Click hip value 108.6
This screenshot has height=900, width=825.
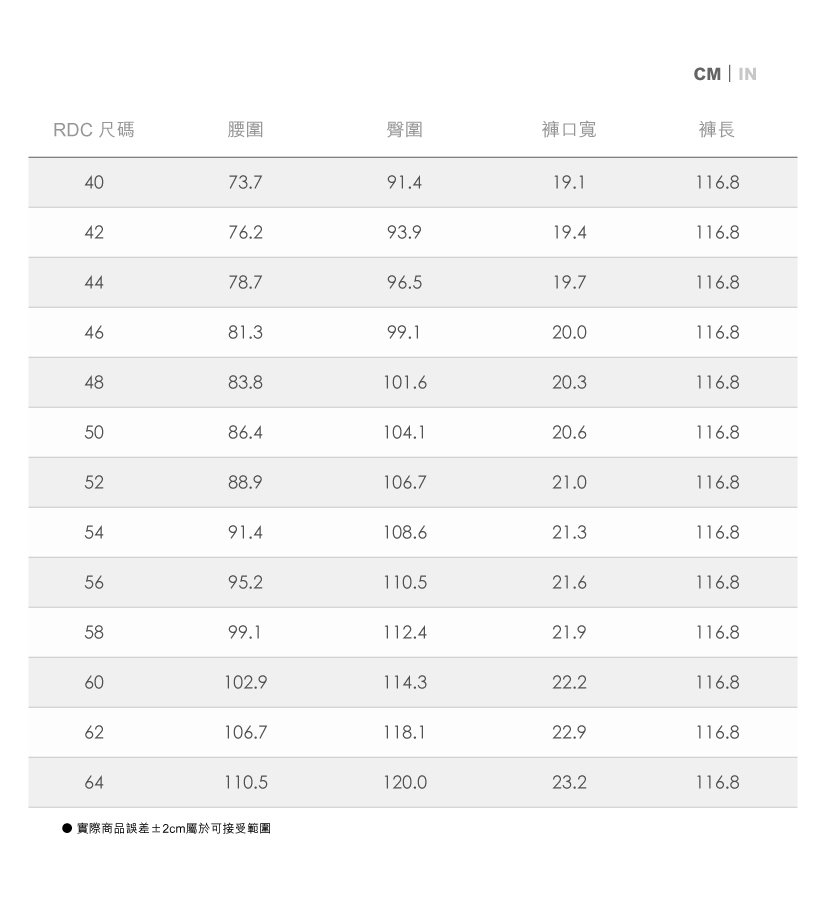(404, 533)
